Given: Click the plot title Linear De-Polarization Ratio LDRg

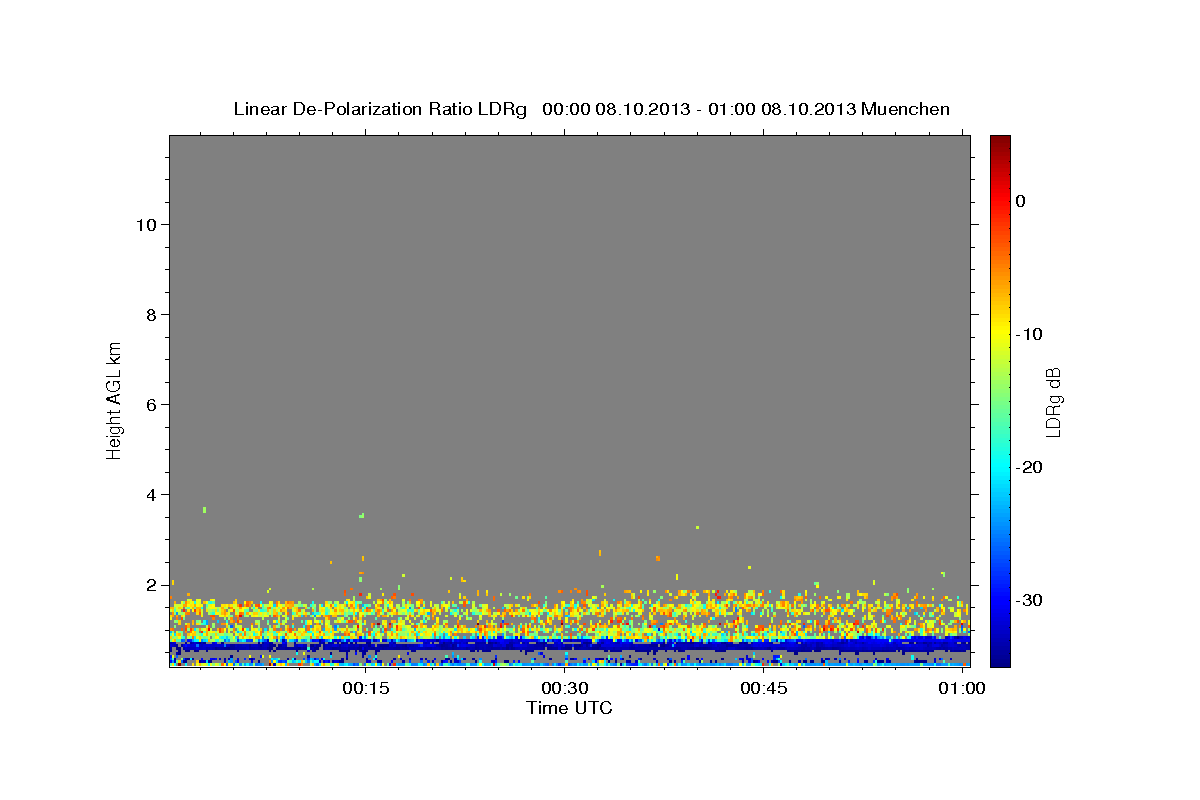Looking at the screenshot, I should coord(380,109).
